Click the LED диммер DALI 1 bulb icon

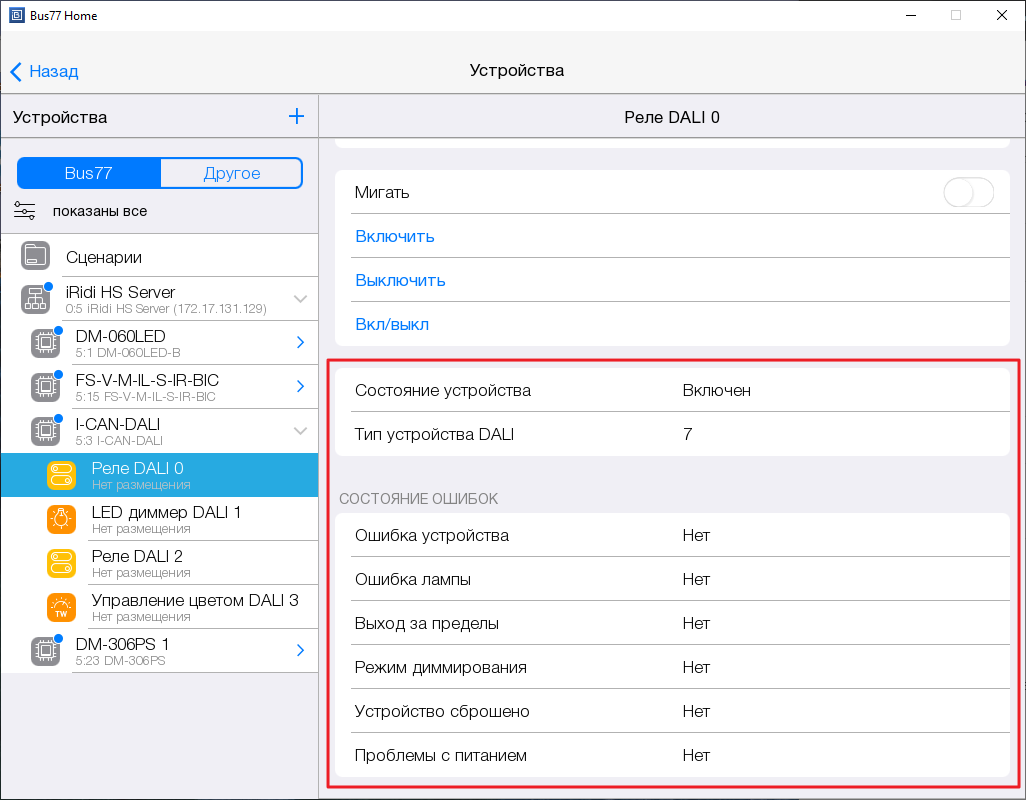coord(61,519)
